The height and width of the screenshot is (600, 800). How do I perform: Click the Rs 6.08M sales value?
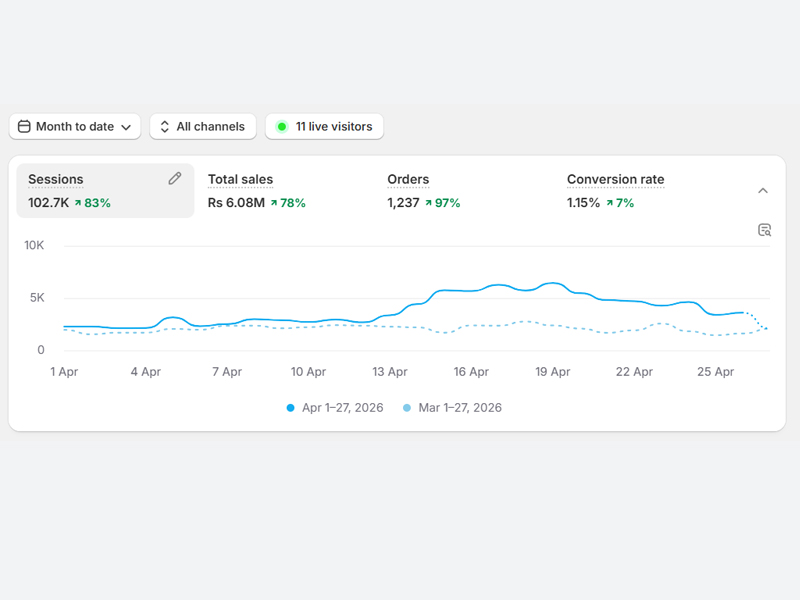pos(236,203)
